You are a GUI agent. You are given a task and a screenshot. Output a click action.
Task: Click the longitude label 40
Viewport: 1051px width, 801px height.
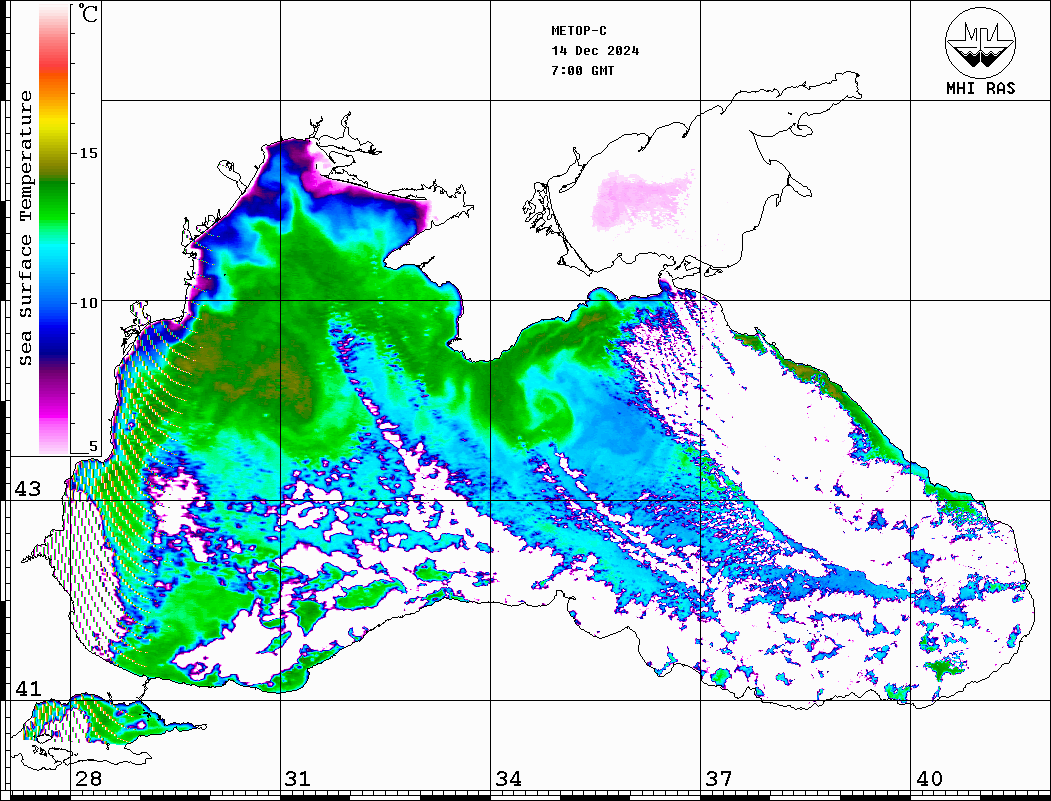click(x=929, y=779)
